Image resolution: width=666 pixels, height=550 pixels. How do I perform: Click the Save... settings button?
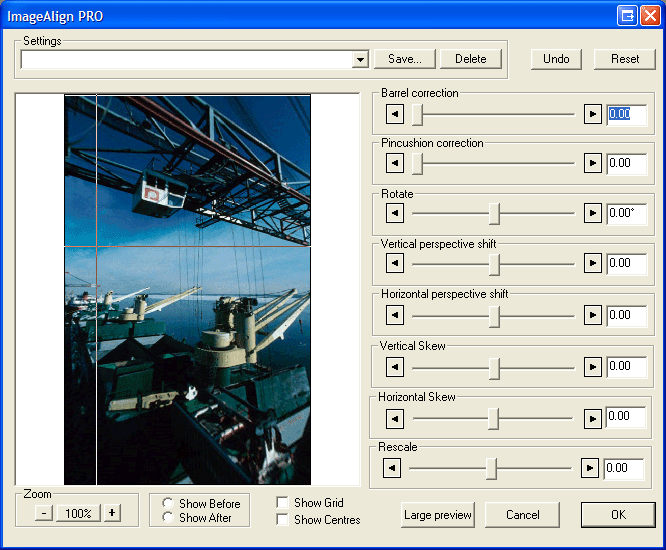(405, 59)
